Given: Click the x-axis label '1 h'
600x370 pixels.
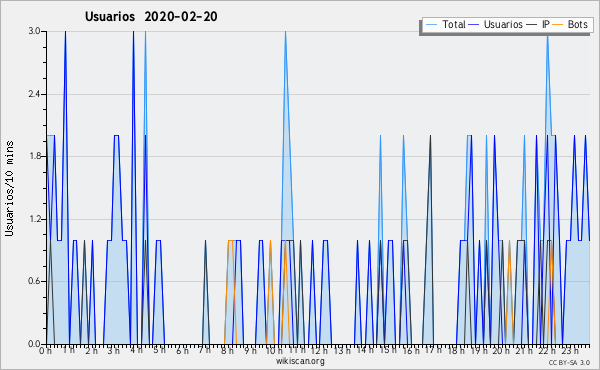Looking at the screenshot, I should coord(69,350).
